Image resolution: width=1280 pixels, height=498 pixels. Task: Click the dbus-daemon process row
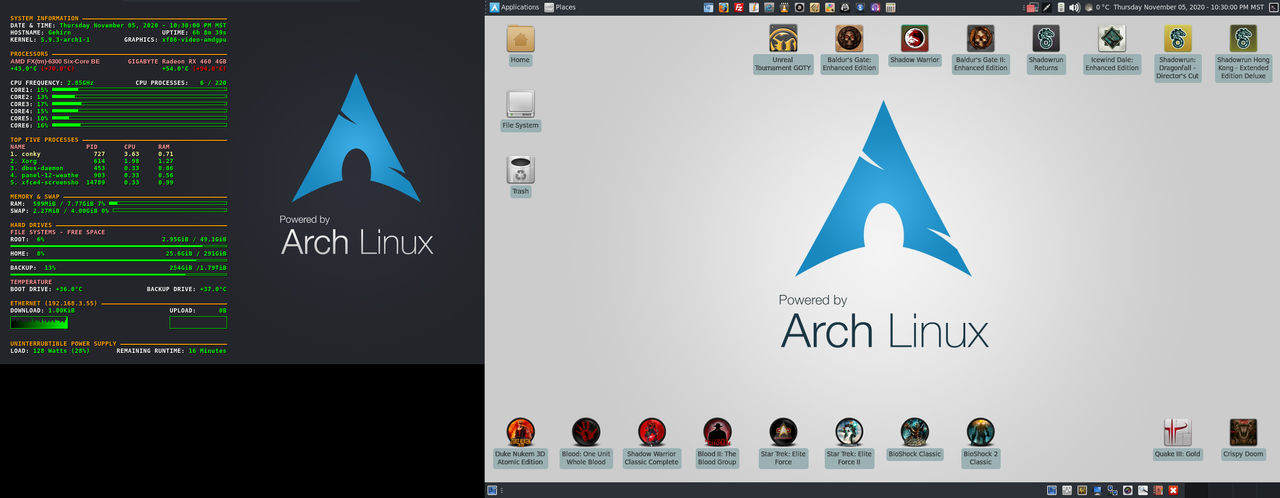click(x=92, y=168)
